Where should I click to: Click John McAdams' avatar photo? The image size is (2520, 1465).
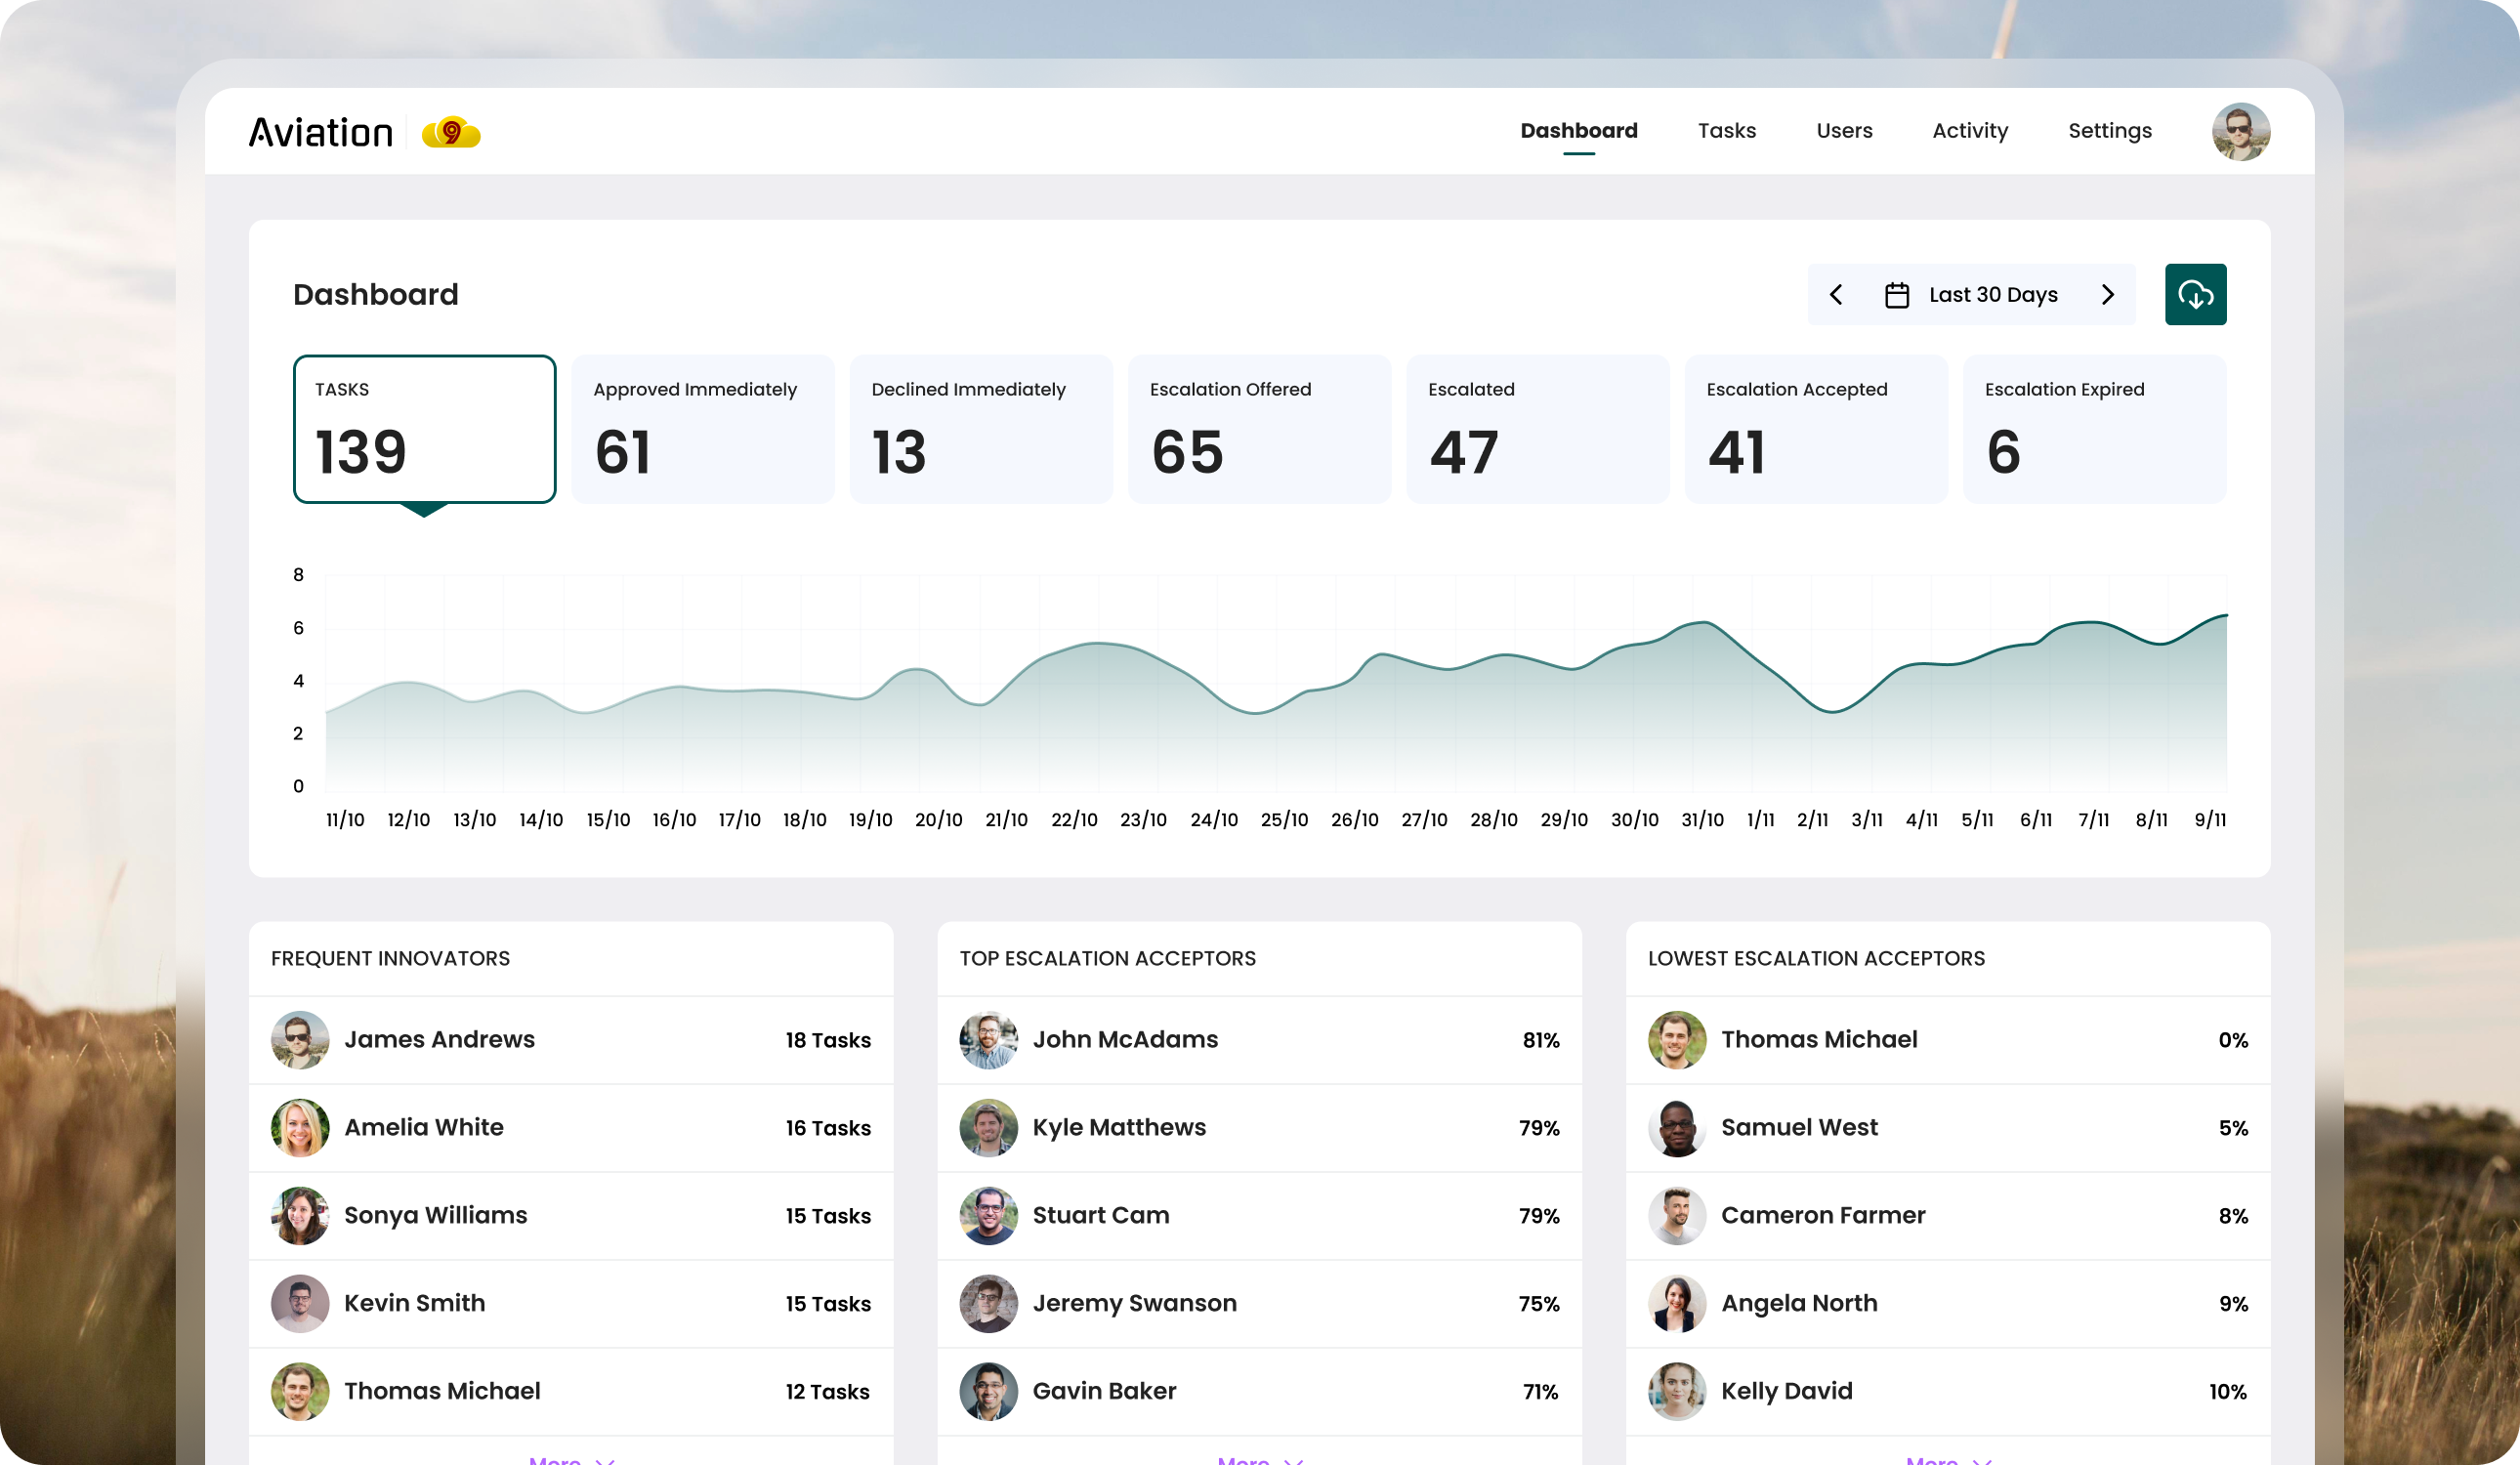[x=988, y=1039]
